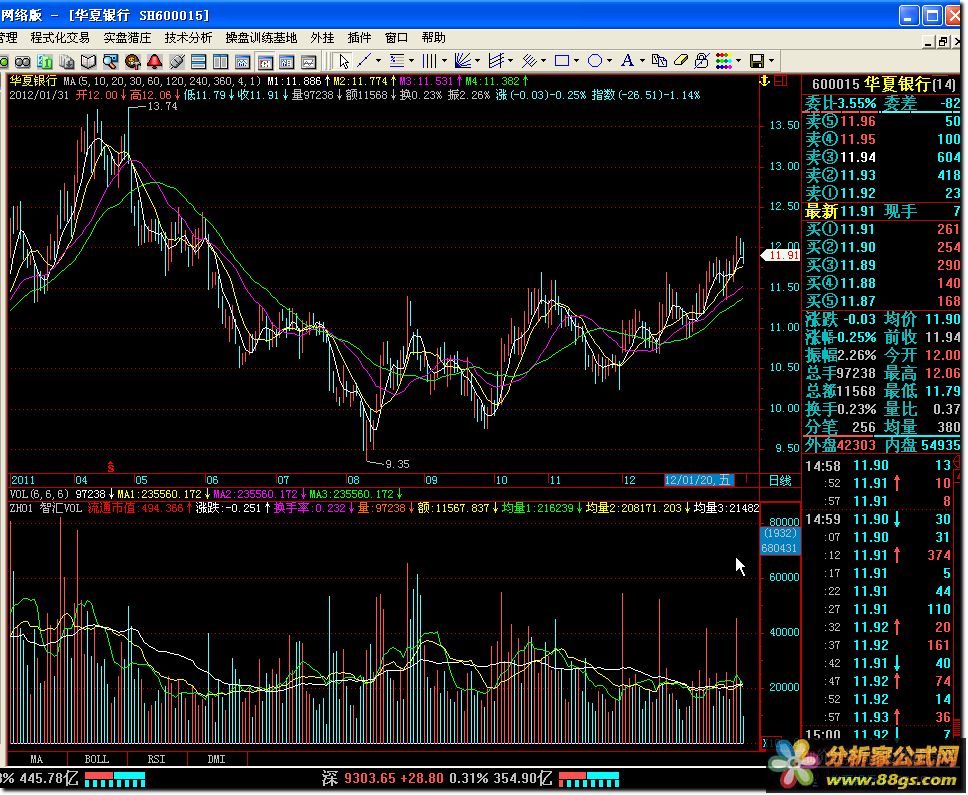Select the rectangle drawing tool
The height and width of the screenshot is (795, 968).
[x=562, y=60]
